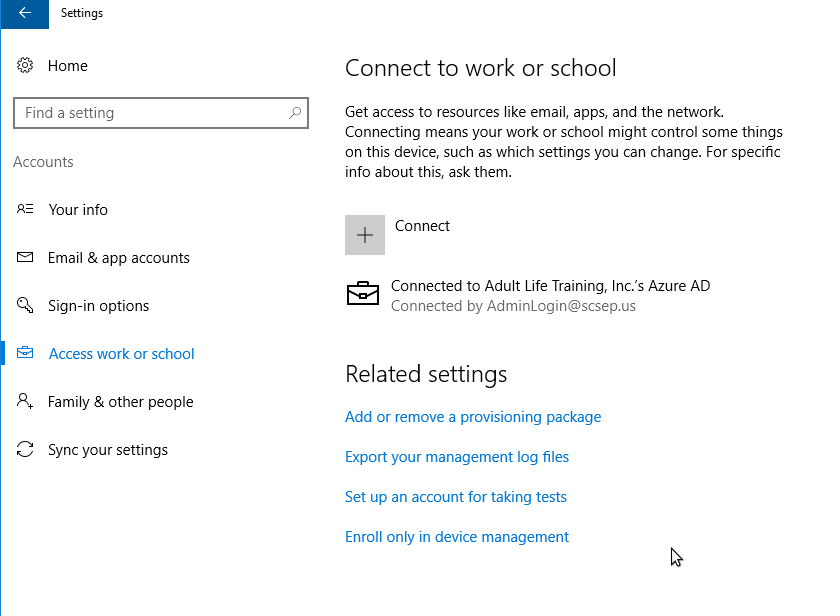Open the Home settings page

[68, 66]
